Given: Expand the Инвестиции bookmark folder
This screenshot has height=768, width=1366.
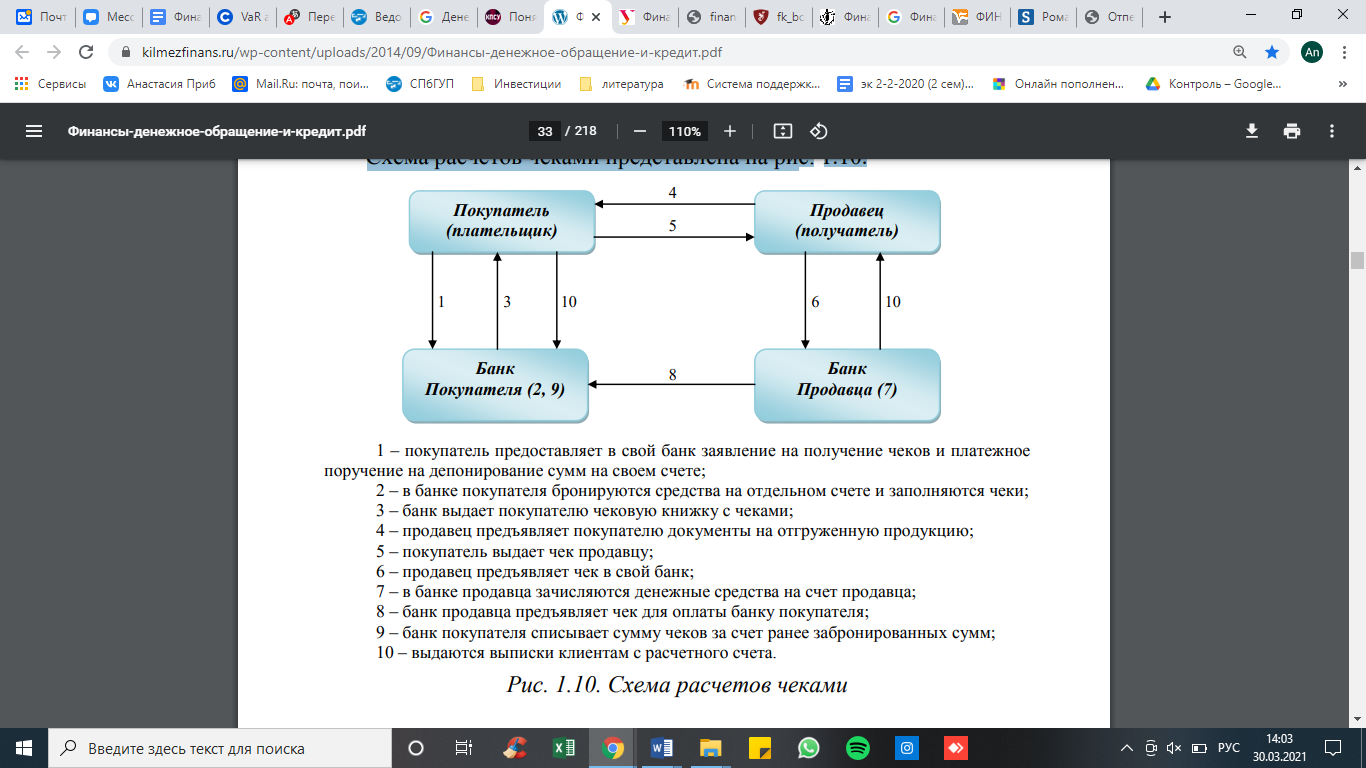Looking at the screenshot, I should click(516, 84).
